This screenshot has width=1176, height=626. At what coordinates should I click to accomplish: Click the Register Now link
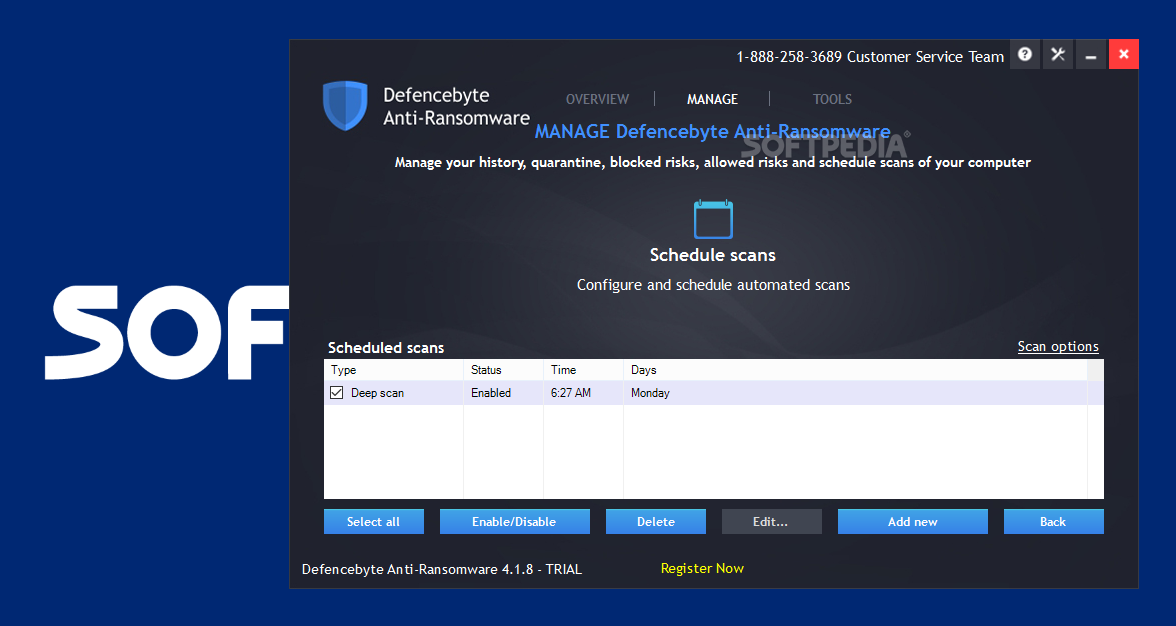point(702,568)
